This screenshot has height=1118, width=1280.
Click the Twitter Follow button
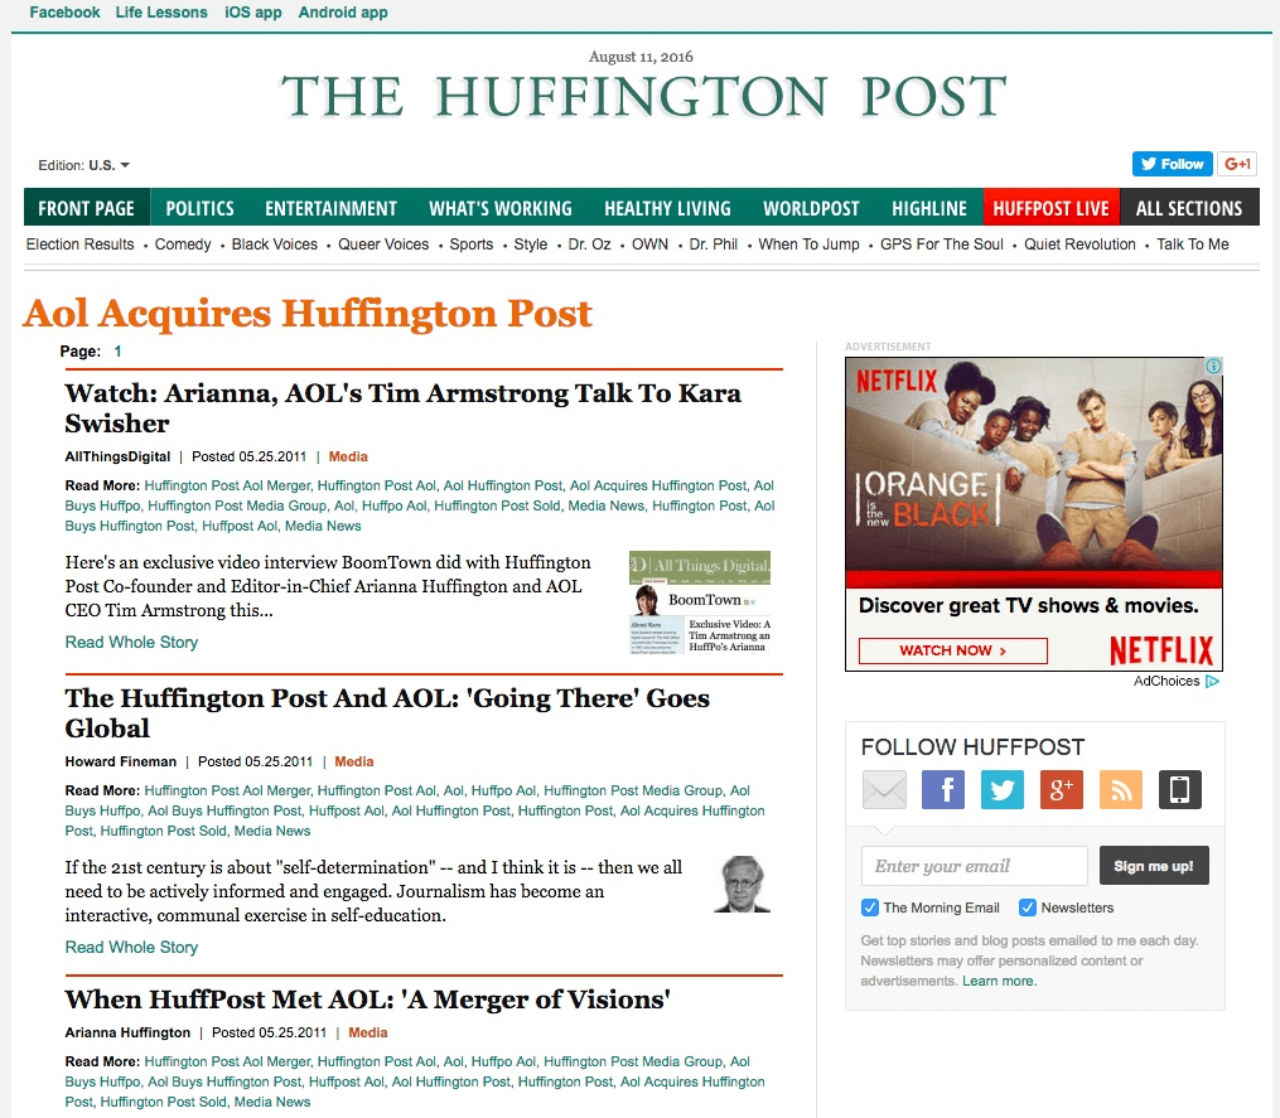(x=1171, y=164)
